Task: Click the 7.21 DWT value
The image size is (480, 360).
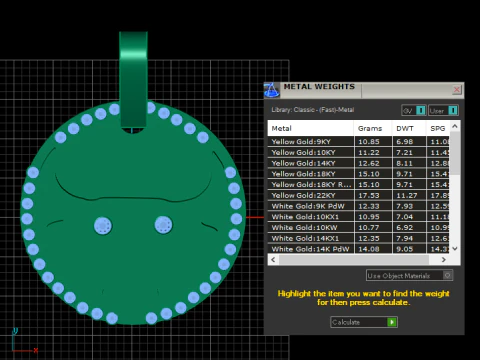Action: click(404, 152)
